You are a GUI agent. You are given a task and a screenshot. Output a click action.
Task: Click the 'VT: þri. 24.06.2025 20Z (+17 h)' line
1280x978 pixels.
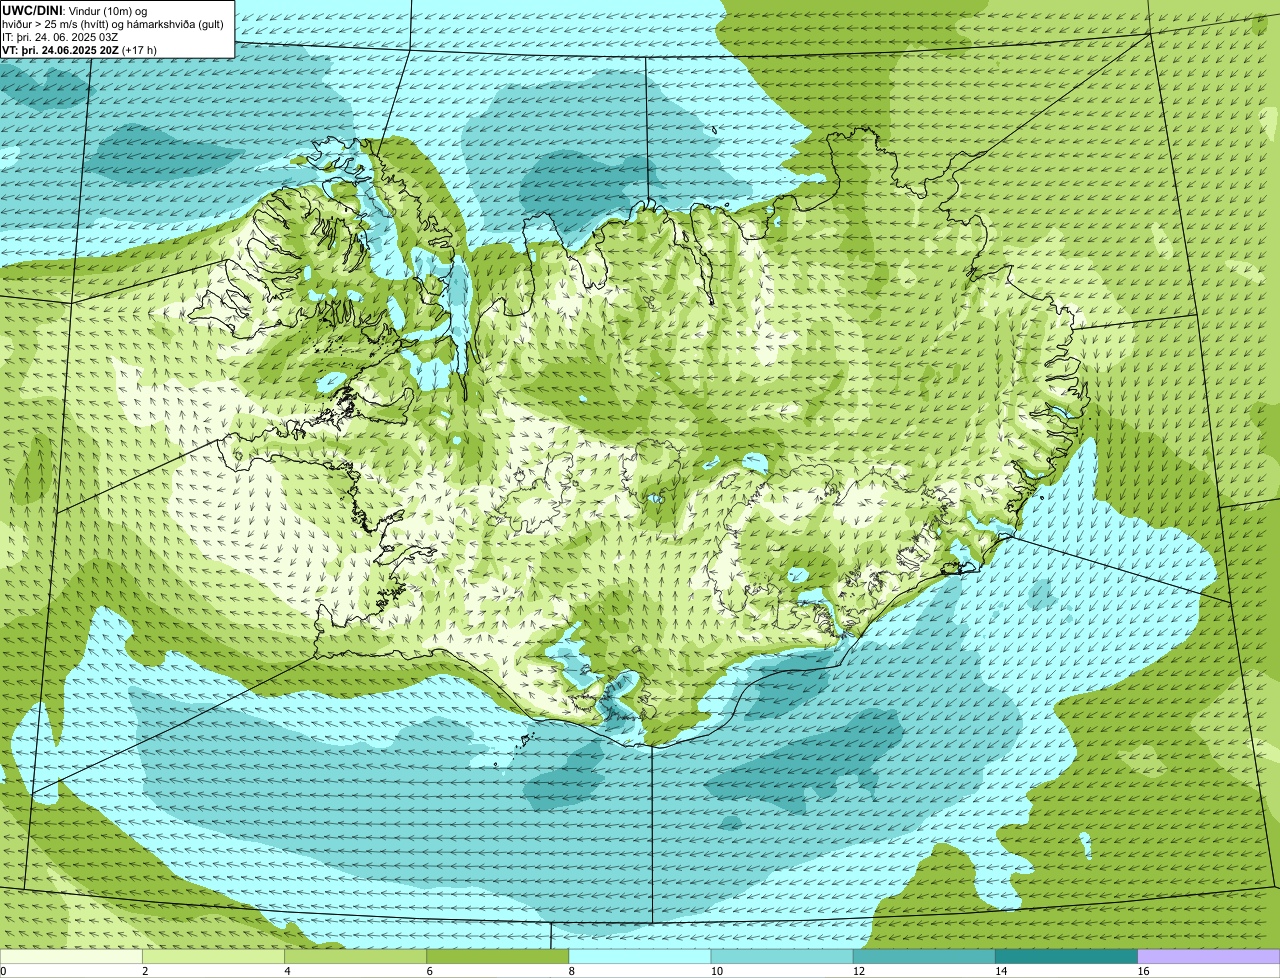point(82,49)
